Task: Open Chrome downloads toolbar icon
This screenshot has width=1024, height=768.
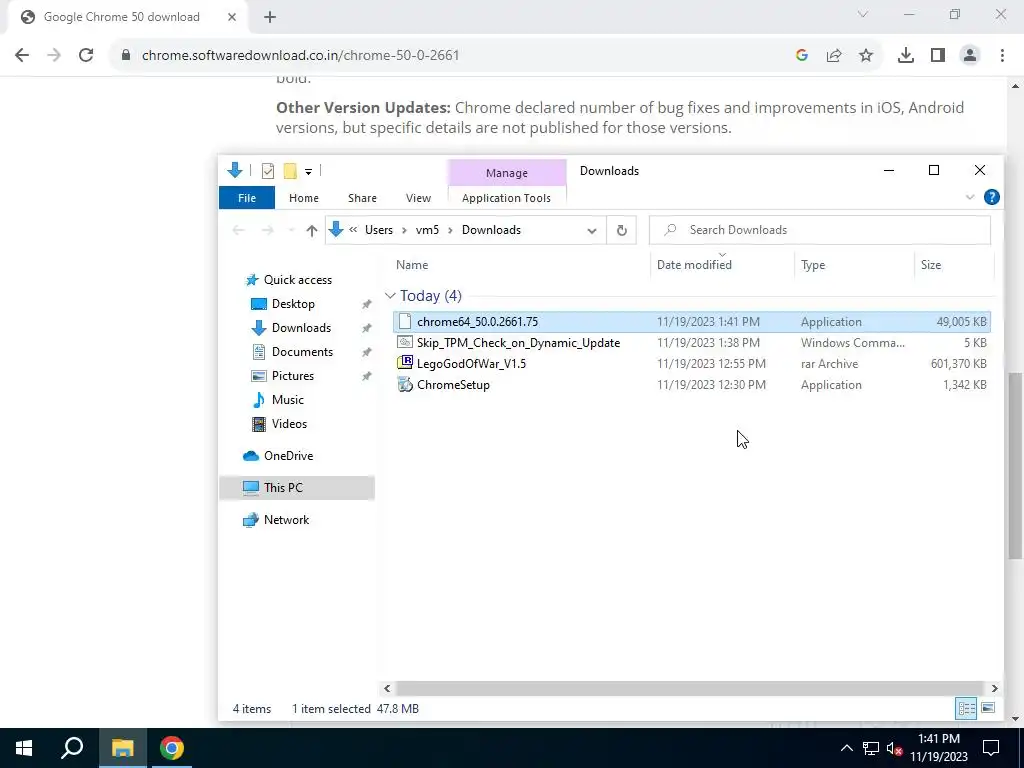Action: pos(905,56)
